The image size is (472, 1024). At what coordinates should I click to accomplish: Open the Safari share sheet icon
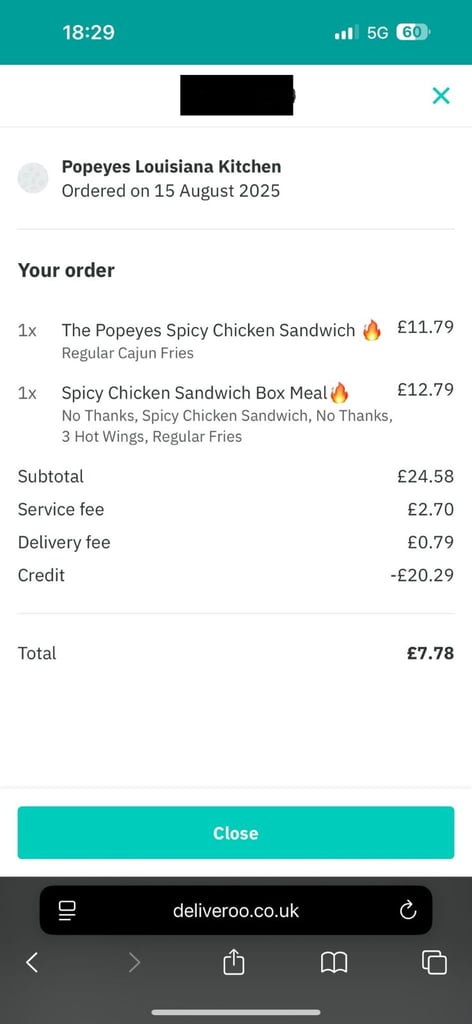(x=234, y=961)
